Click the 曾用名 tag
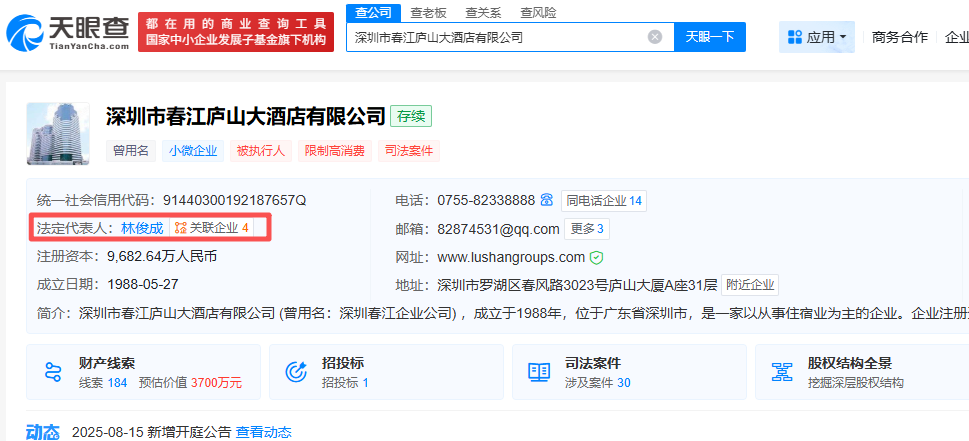969x441 pixels. click(x=131, y=151)
